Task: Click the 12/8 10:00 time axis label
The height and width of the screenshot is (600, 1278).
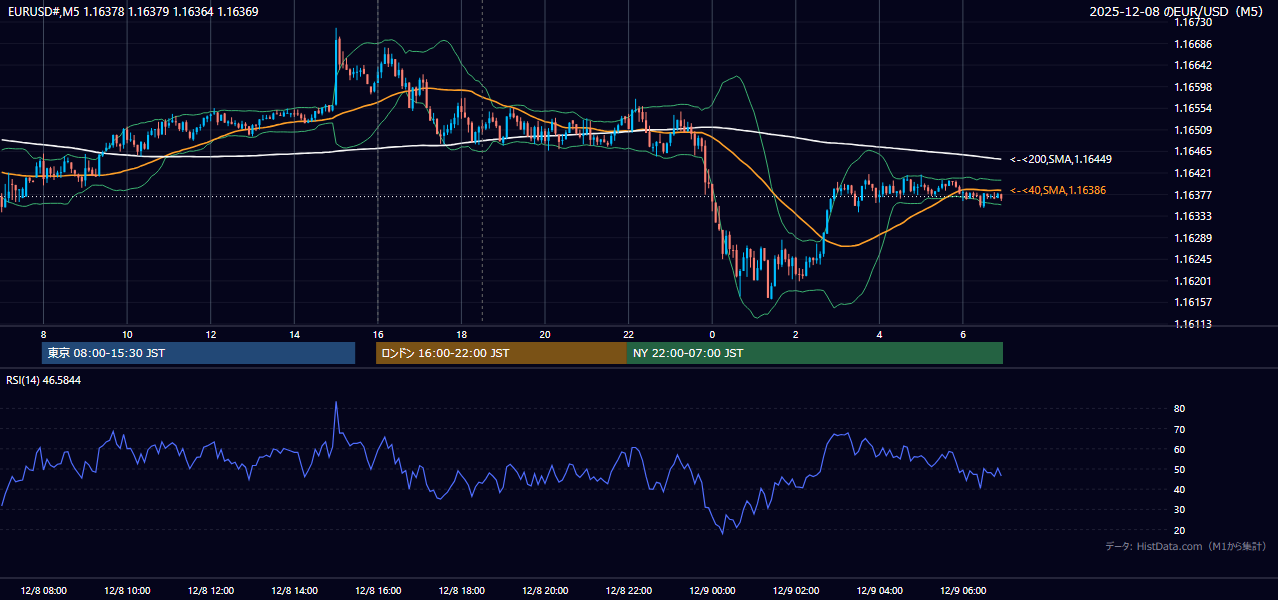Action: tap(127, 591)
